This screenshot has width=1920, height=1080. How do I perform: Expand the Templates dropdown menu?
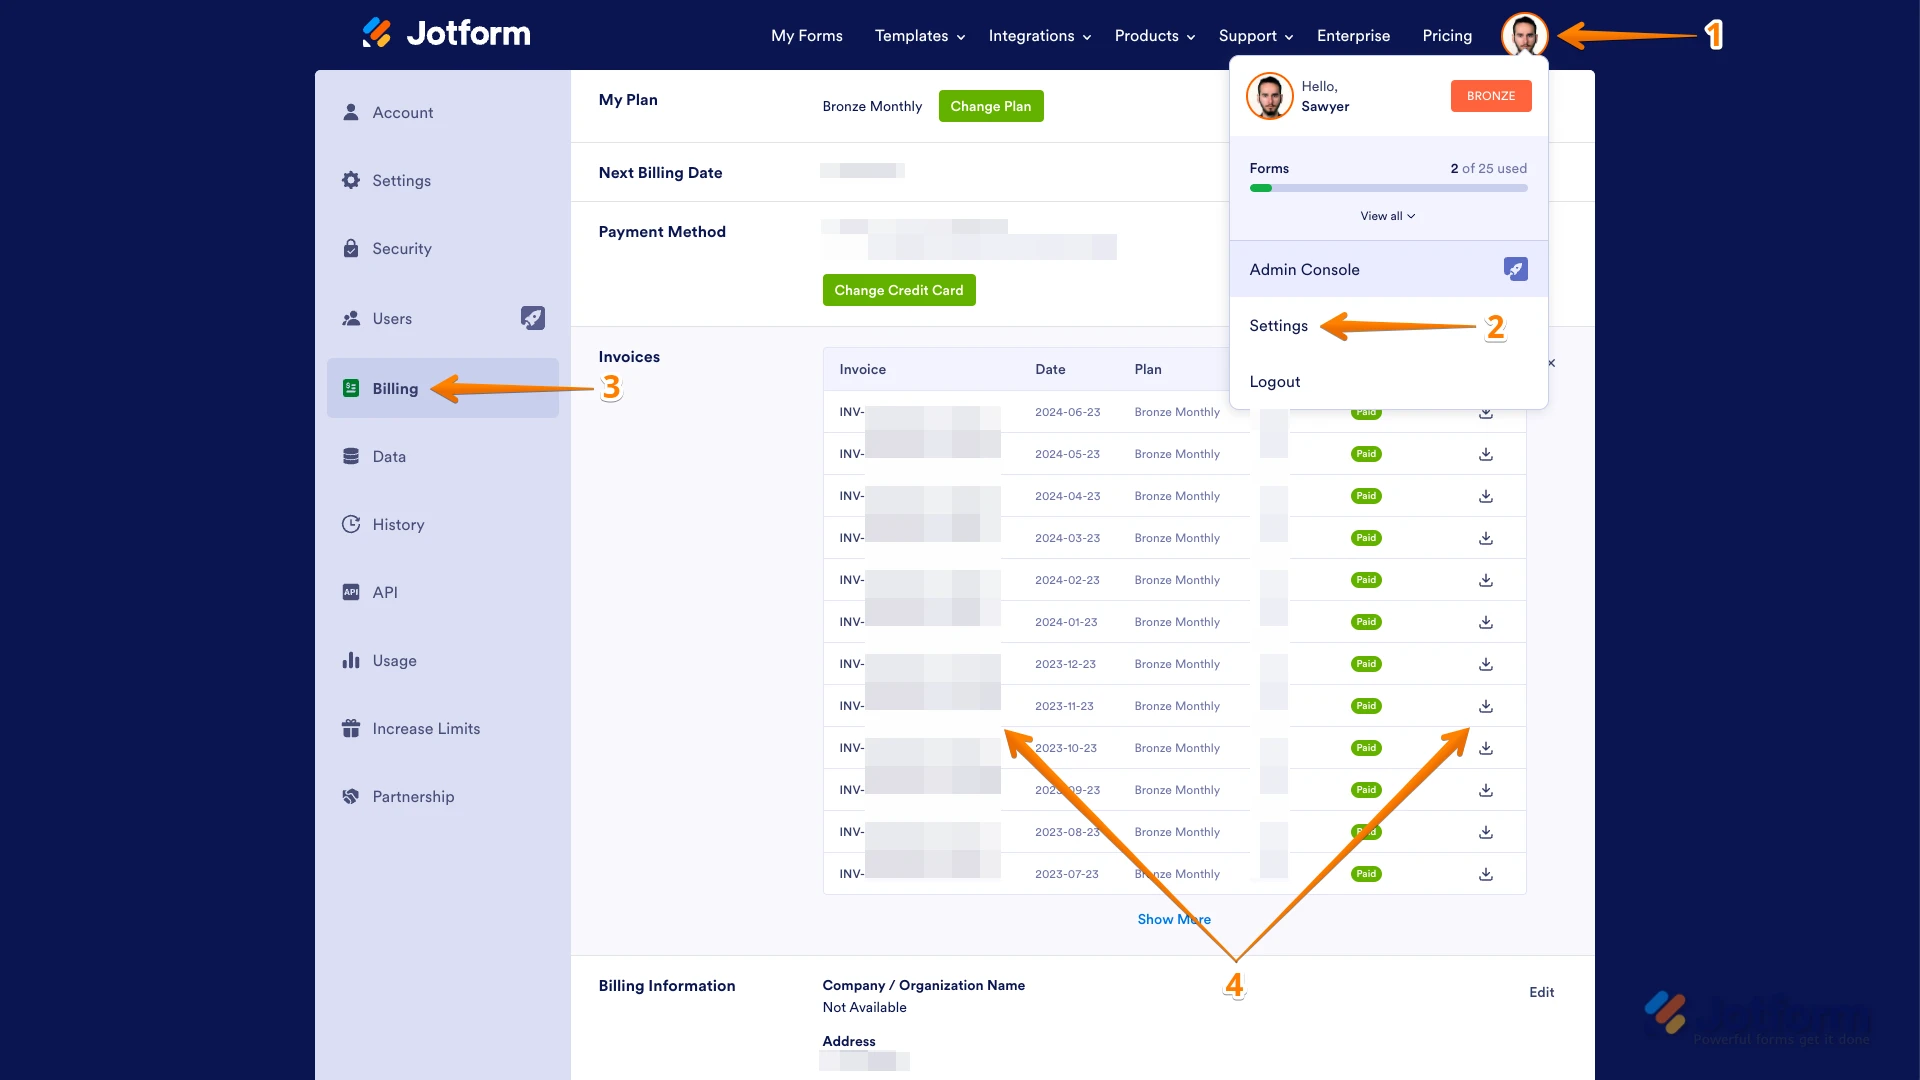coord(919,36)
